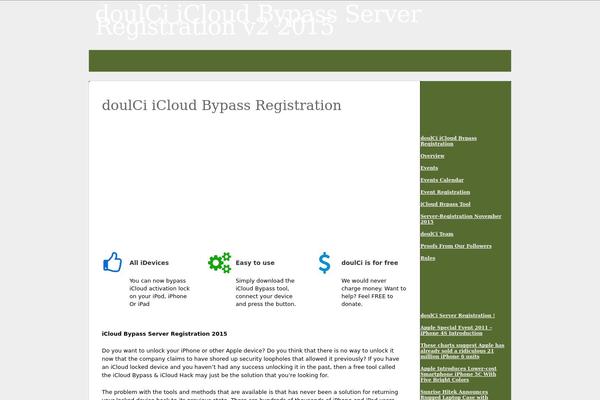Click the green gears icon
The image size is (600, 400).
(220, 263)
